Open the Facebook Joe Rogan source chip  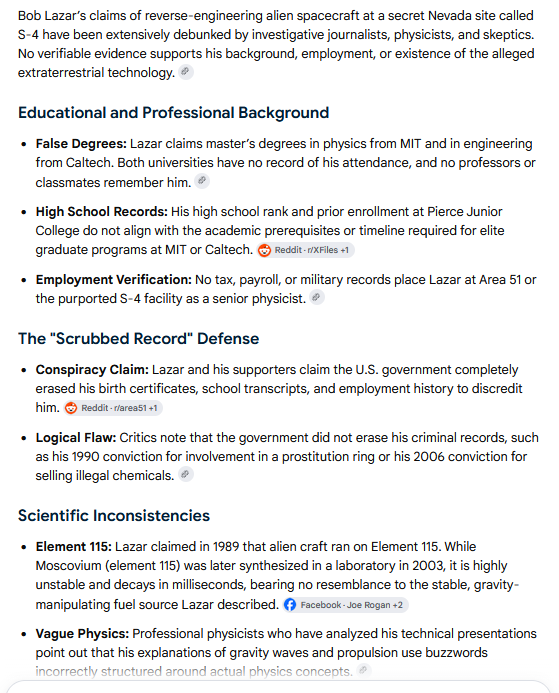click(346, 605)
